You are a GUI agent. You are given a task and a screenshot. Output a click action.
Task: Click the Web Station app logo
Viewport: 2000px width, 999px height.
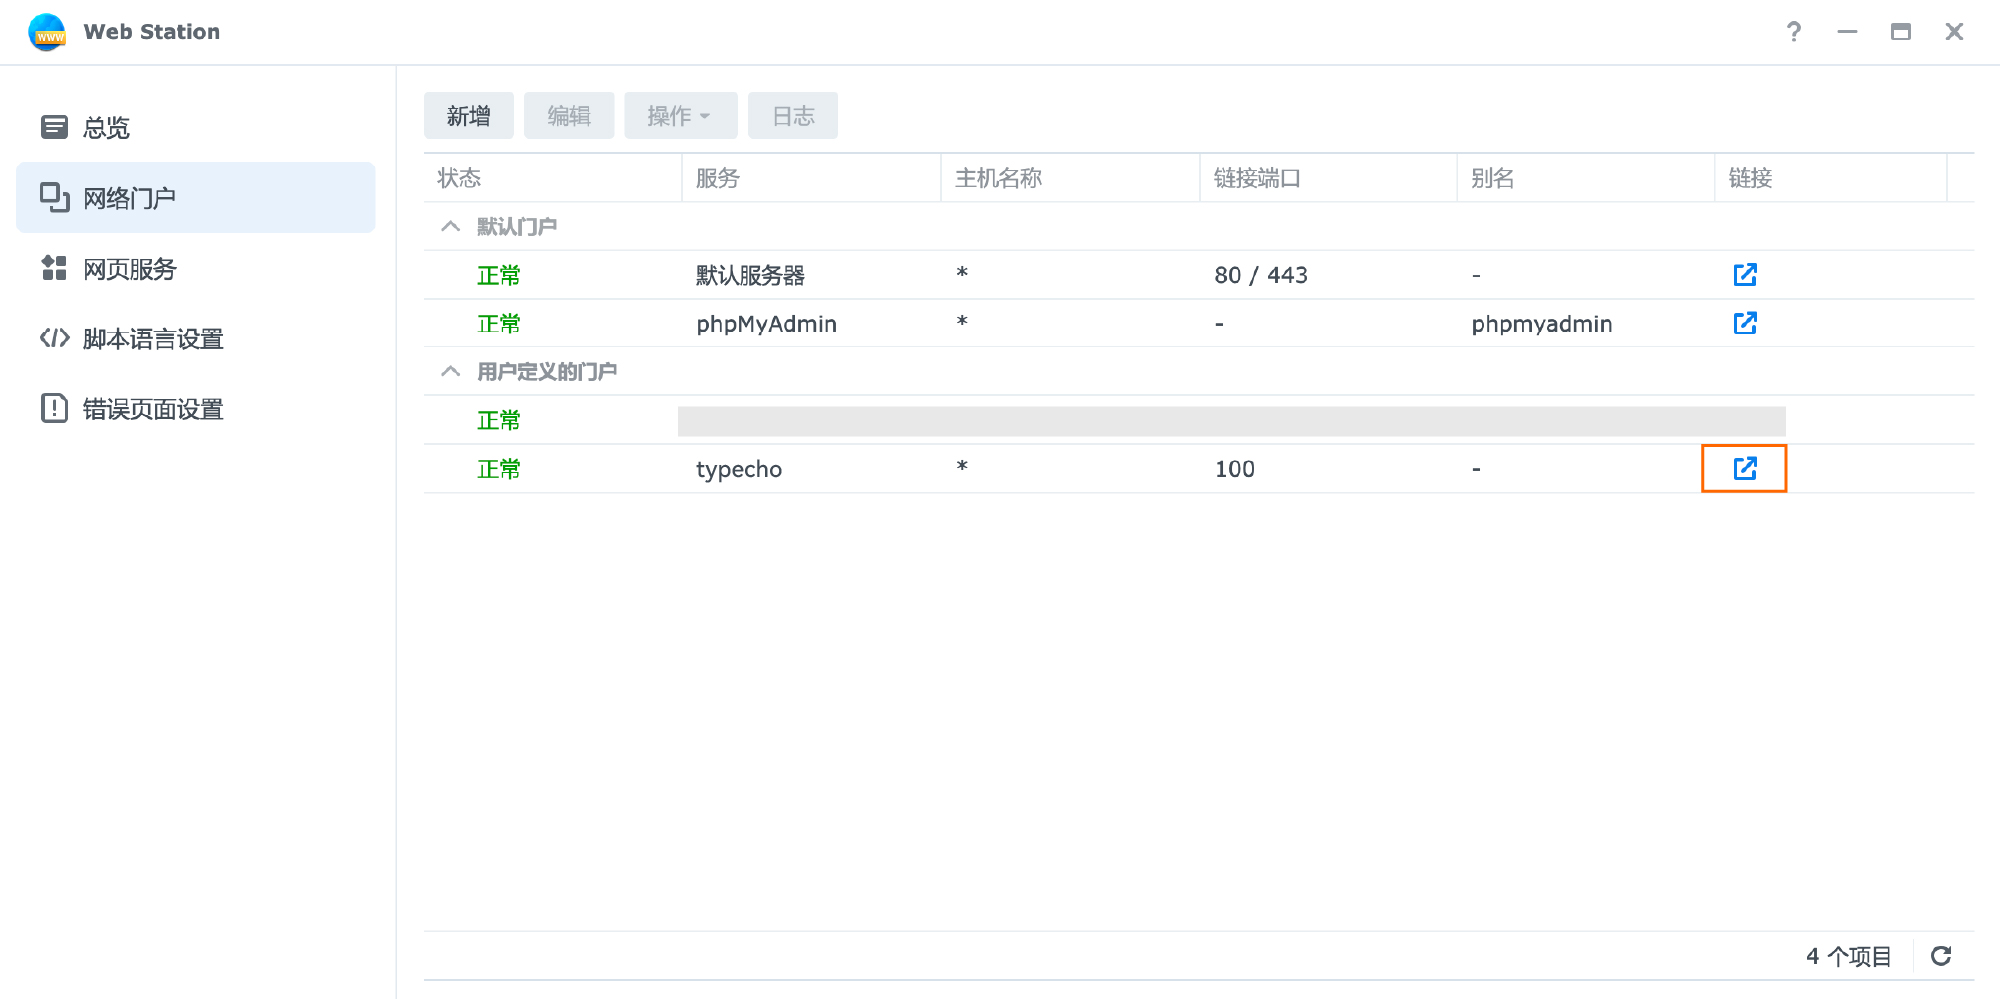pyautogui.click(x=47, y=32)
